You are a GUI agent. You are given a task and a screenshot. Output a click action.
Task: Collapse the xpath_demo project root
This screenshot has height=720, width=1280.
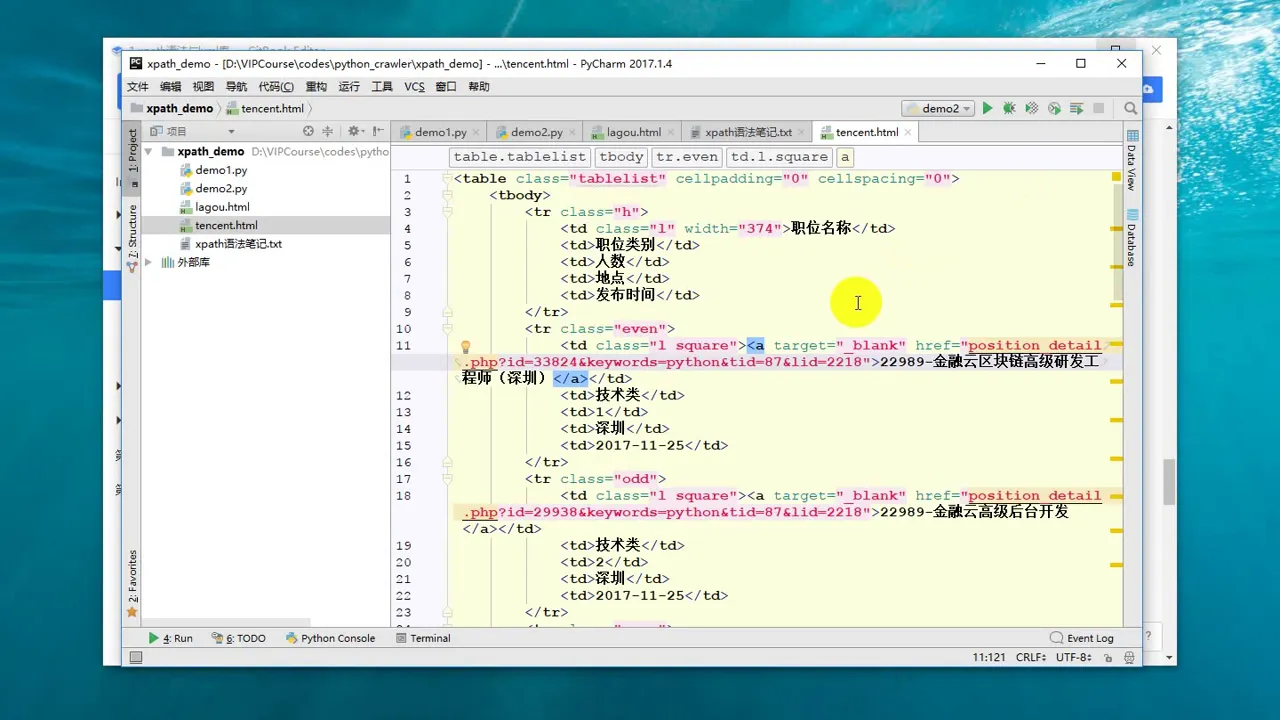pyautogui.click(x=149, y=152)
